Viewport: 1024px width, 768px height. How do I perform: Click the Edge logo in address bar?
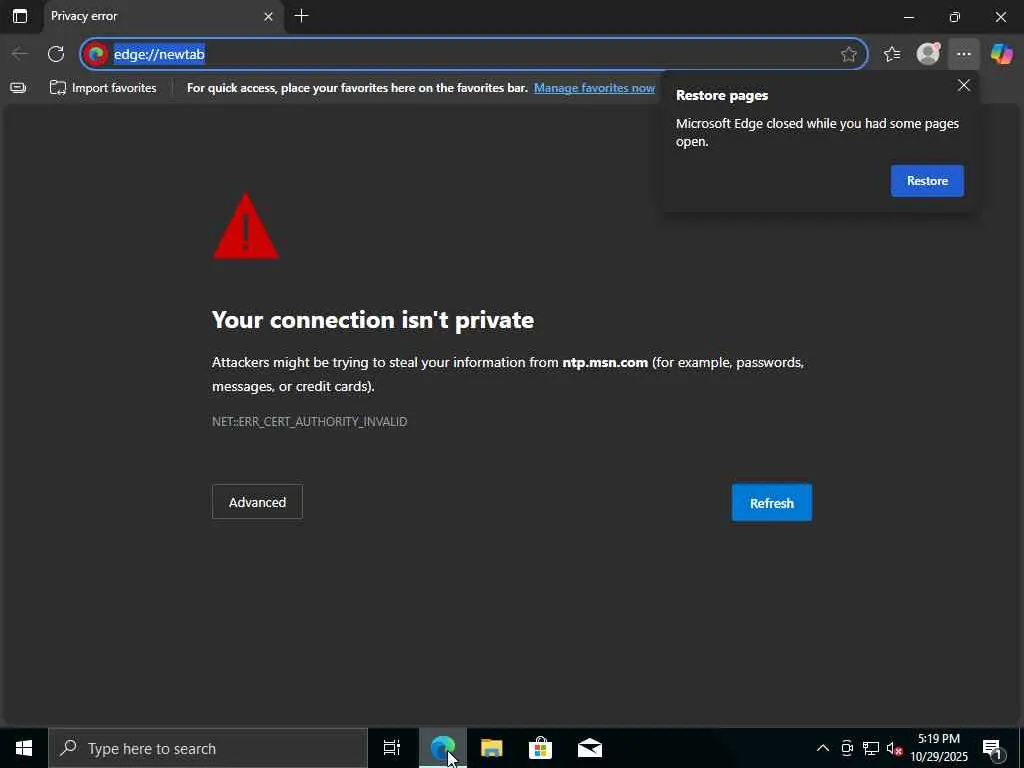(x=97, y=54)
